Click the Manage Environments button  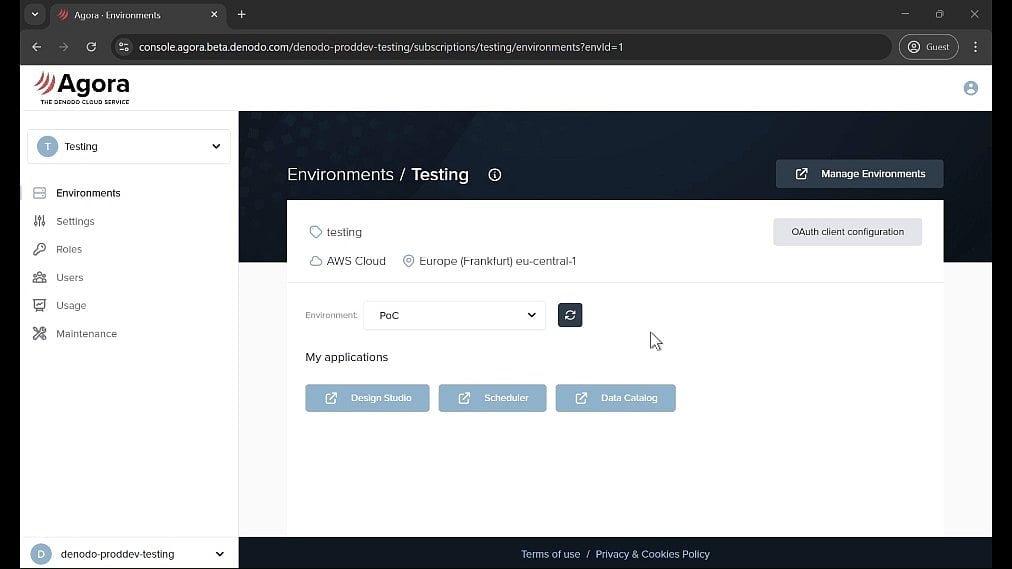[x=859, y=174]
